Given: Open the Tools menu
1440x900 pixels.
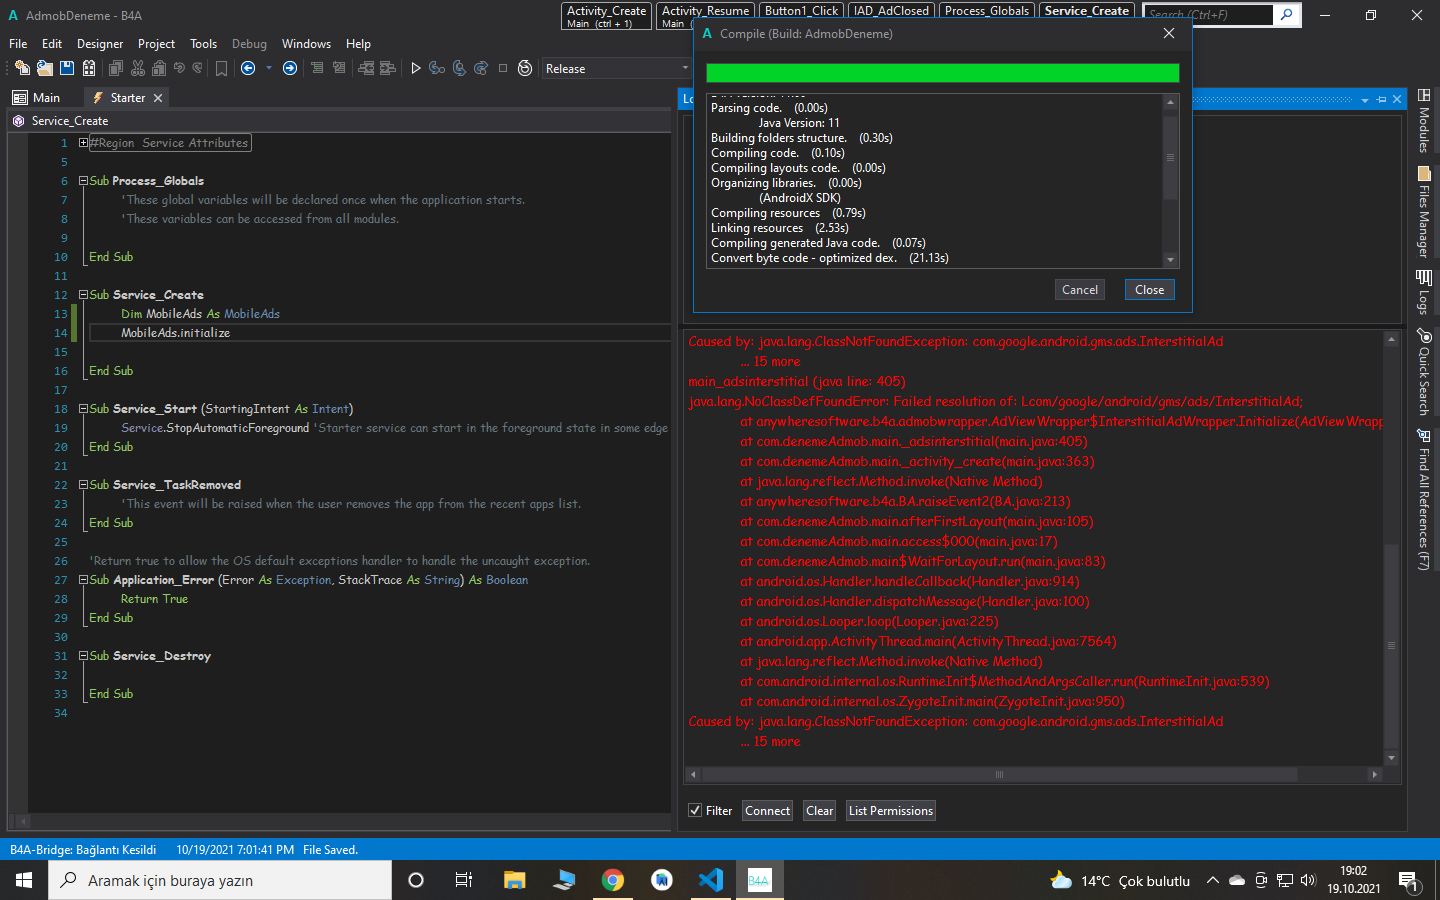Looking at the screenshot, I should [x=203, y=44].
